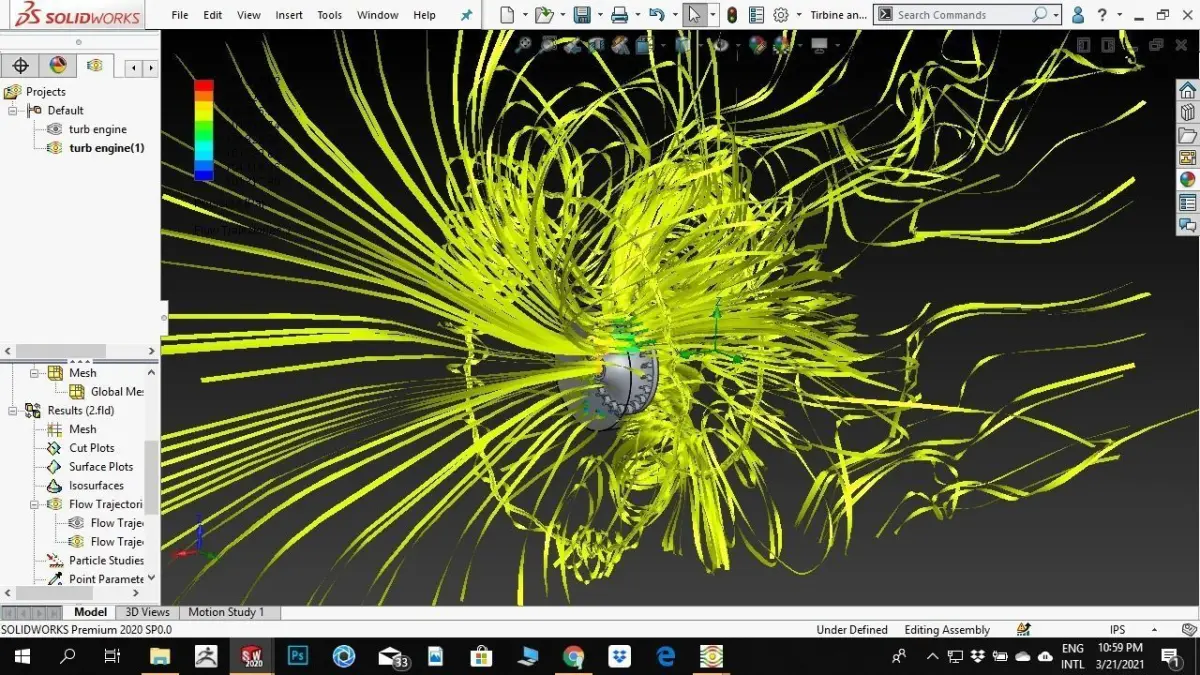
Task: Open the Window menu
Action: [378, 15]
